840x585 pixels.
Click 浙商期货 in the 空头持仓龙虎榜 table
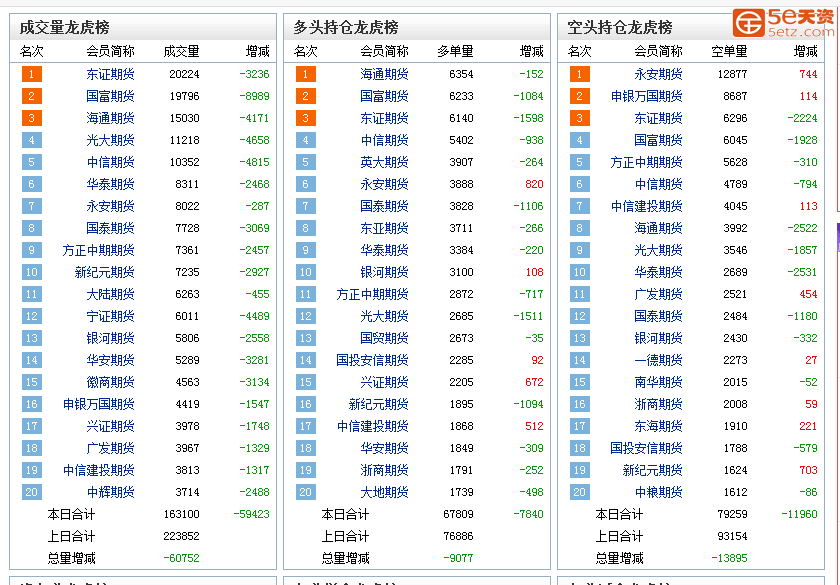658,404
